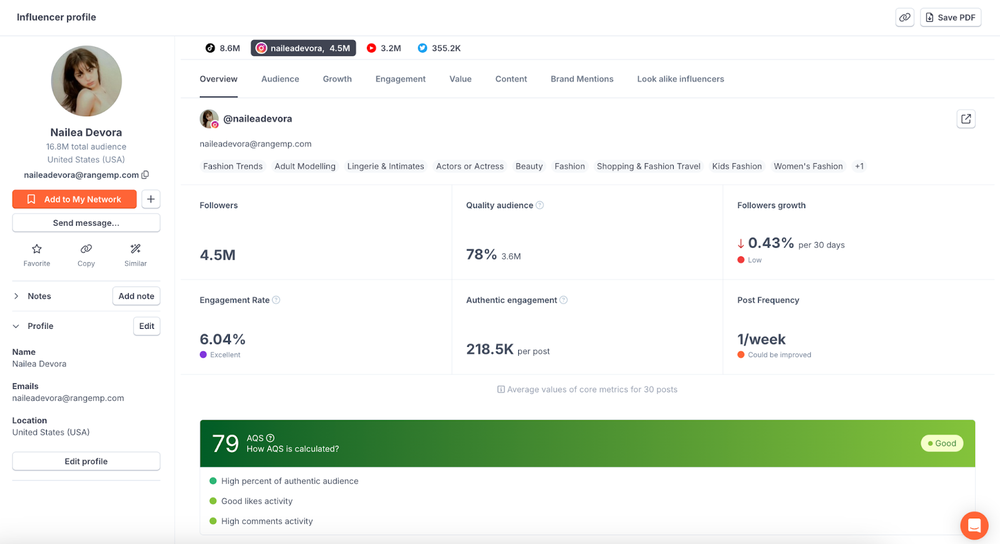This screenshot has height=544, width=1000.
Task: Open the orange chat support bubble
Action: coord(974,526)
